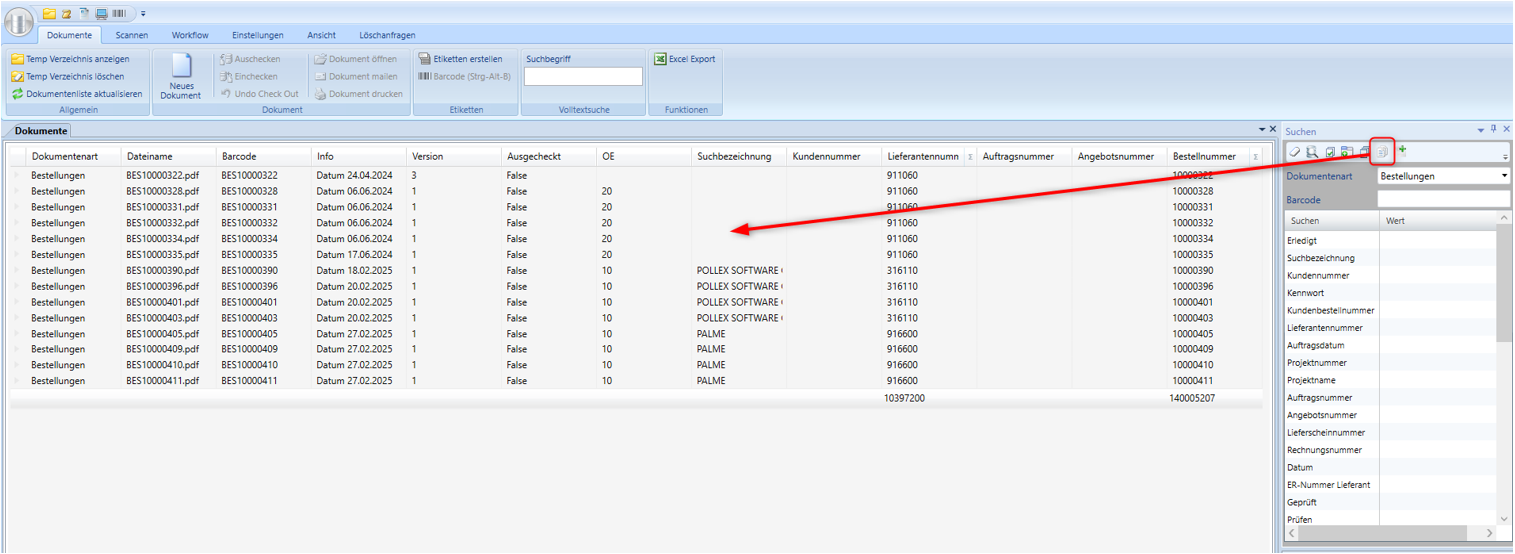Click the green plus add icon

(x=1402, y=150)
